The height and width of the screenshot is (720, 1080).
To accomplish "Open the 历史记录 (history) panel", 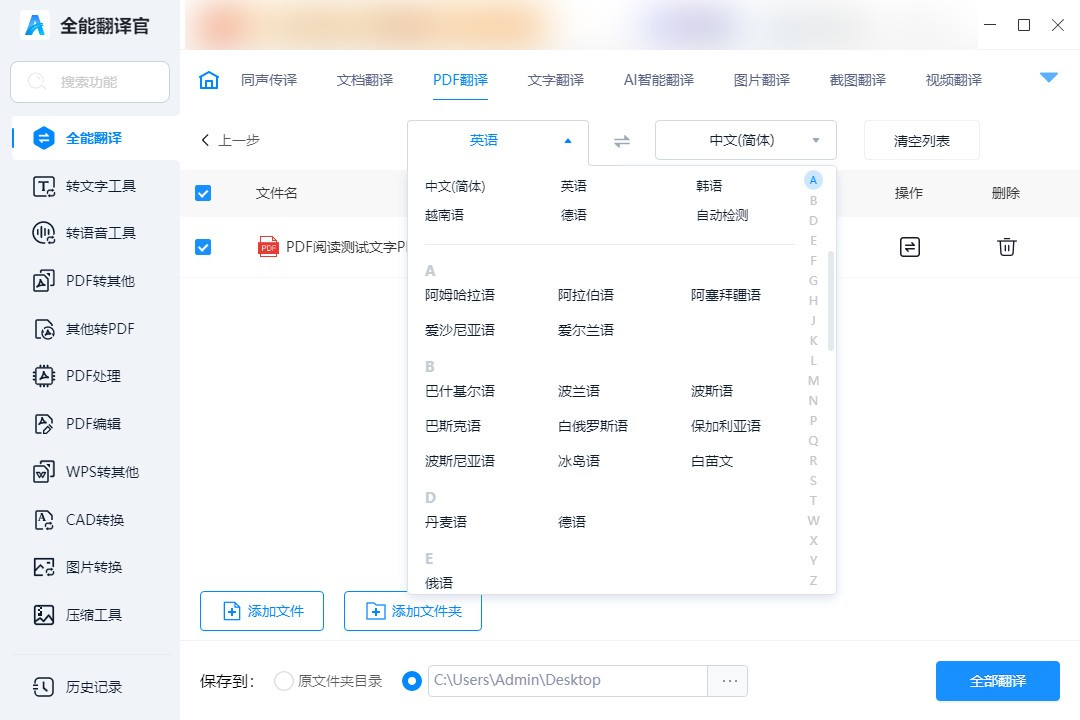I will pos(90,687).
